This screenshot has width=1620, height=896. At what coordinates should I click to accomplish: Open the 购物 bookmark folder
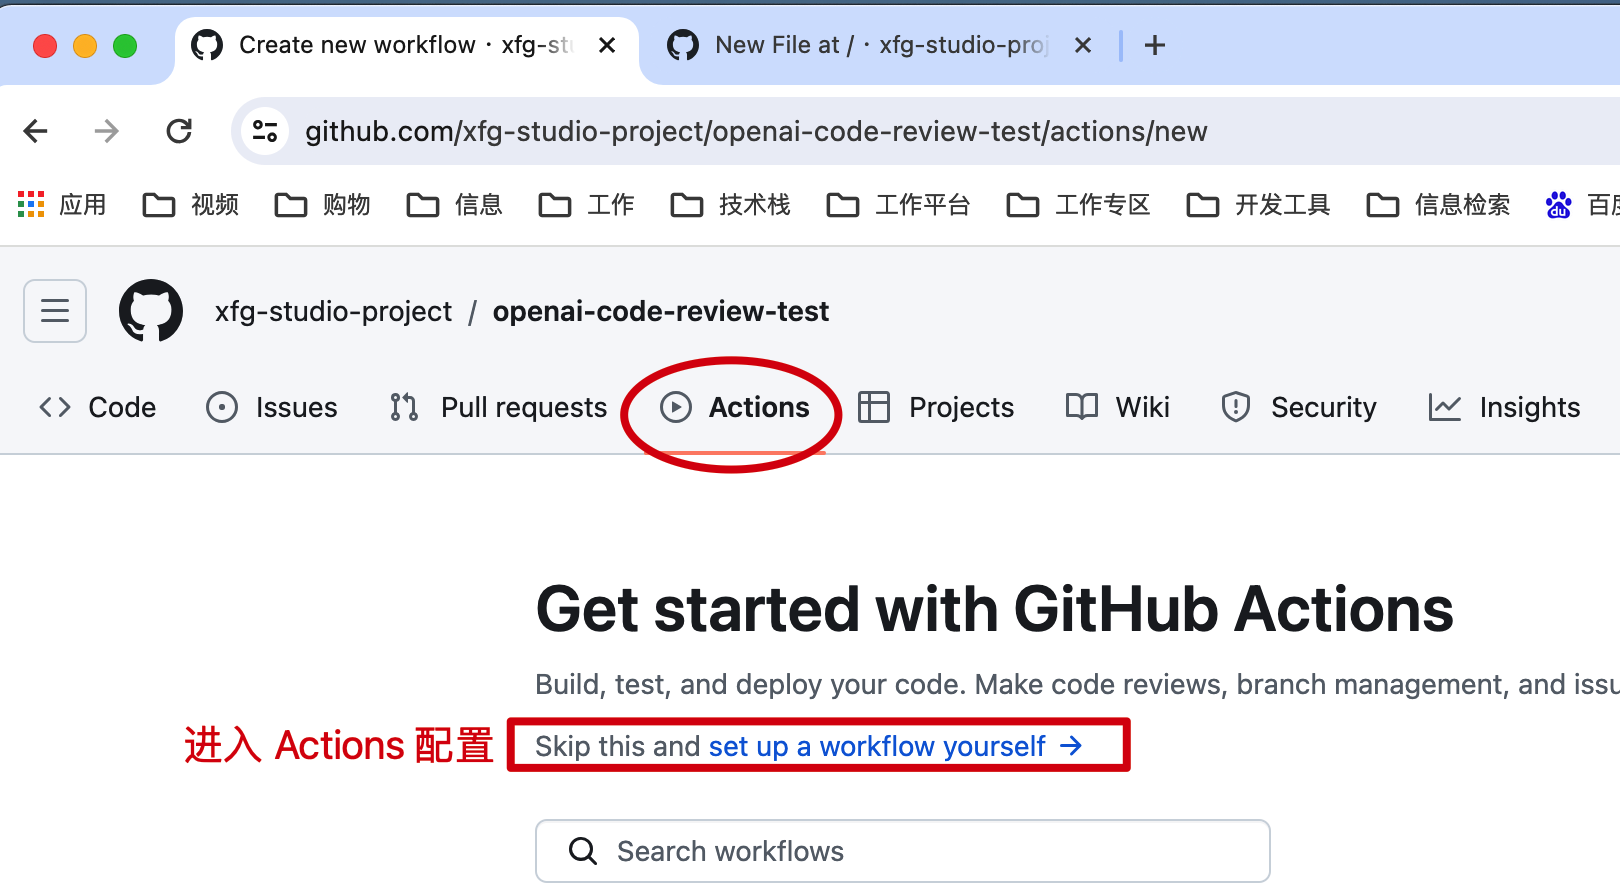pos(322,205)
